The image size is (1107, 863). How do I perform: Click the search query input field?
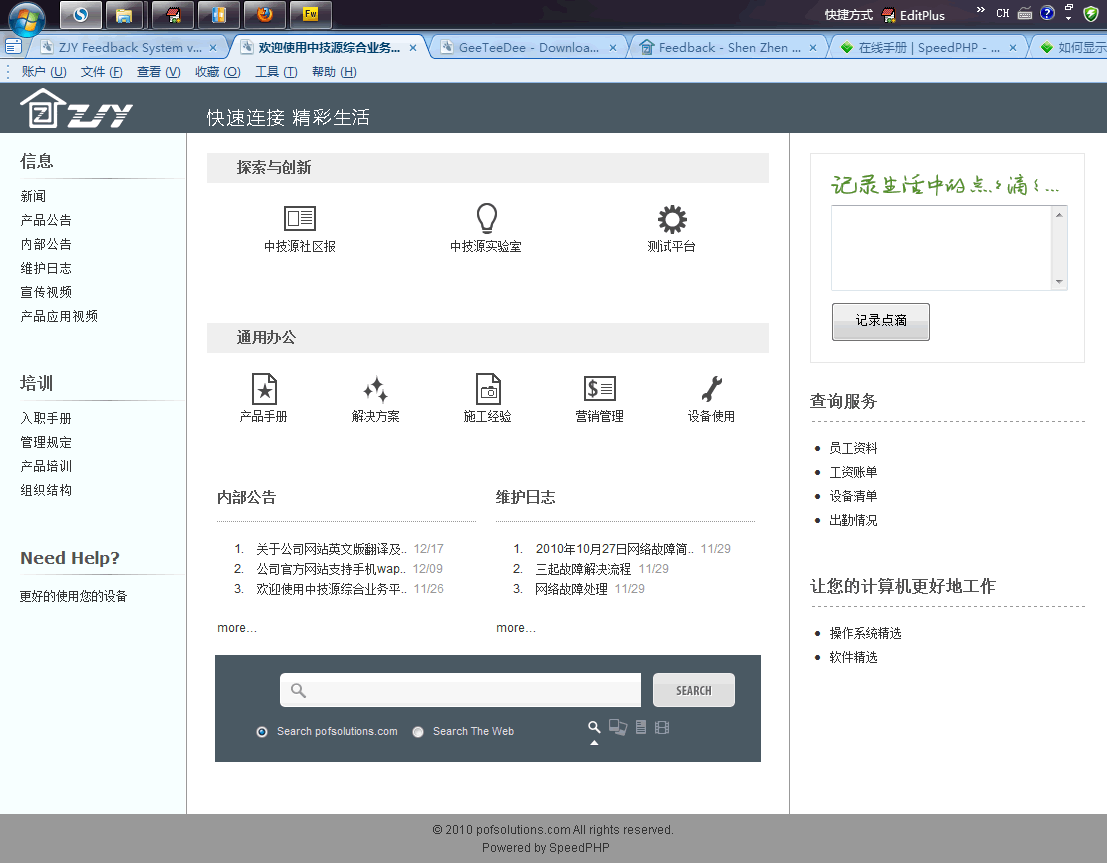pyautogui.click(x=460, y=690)
